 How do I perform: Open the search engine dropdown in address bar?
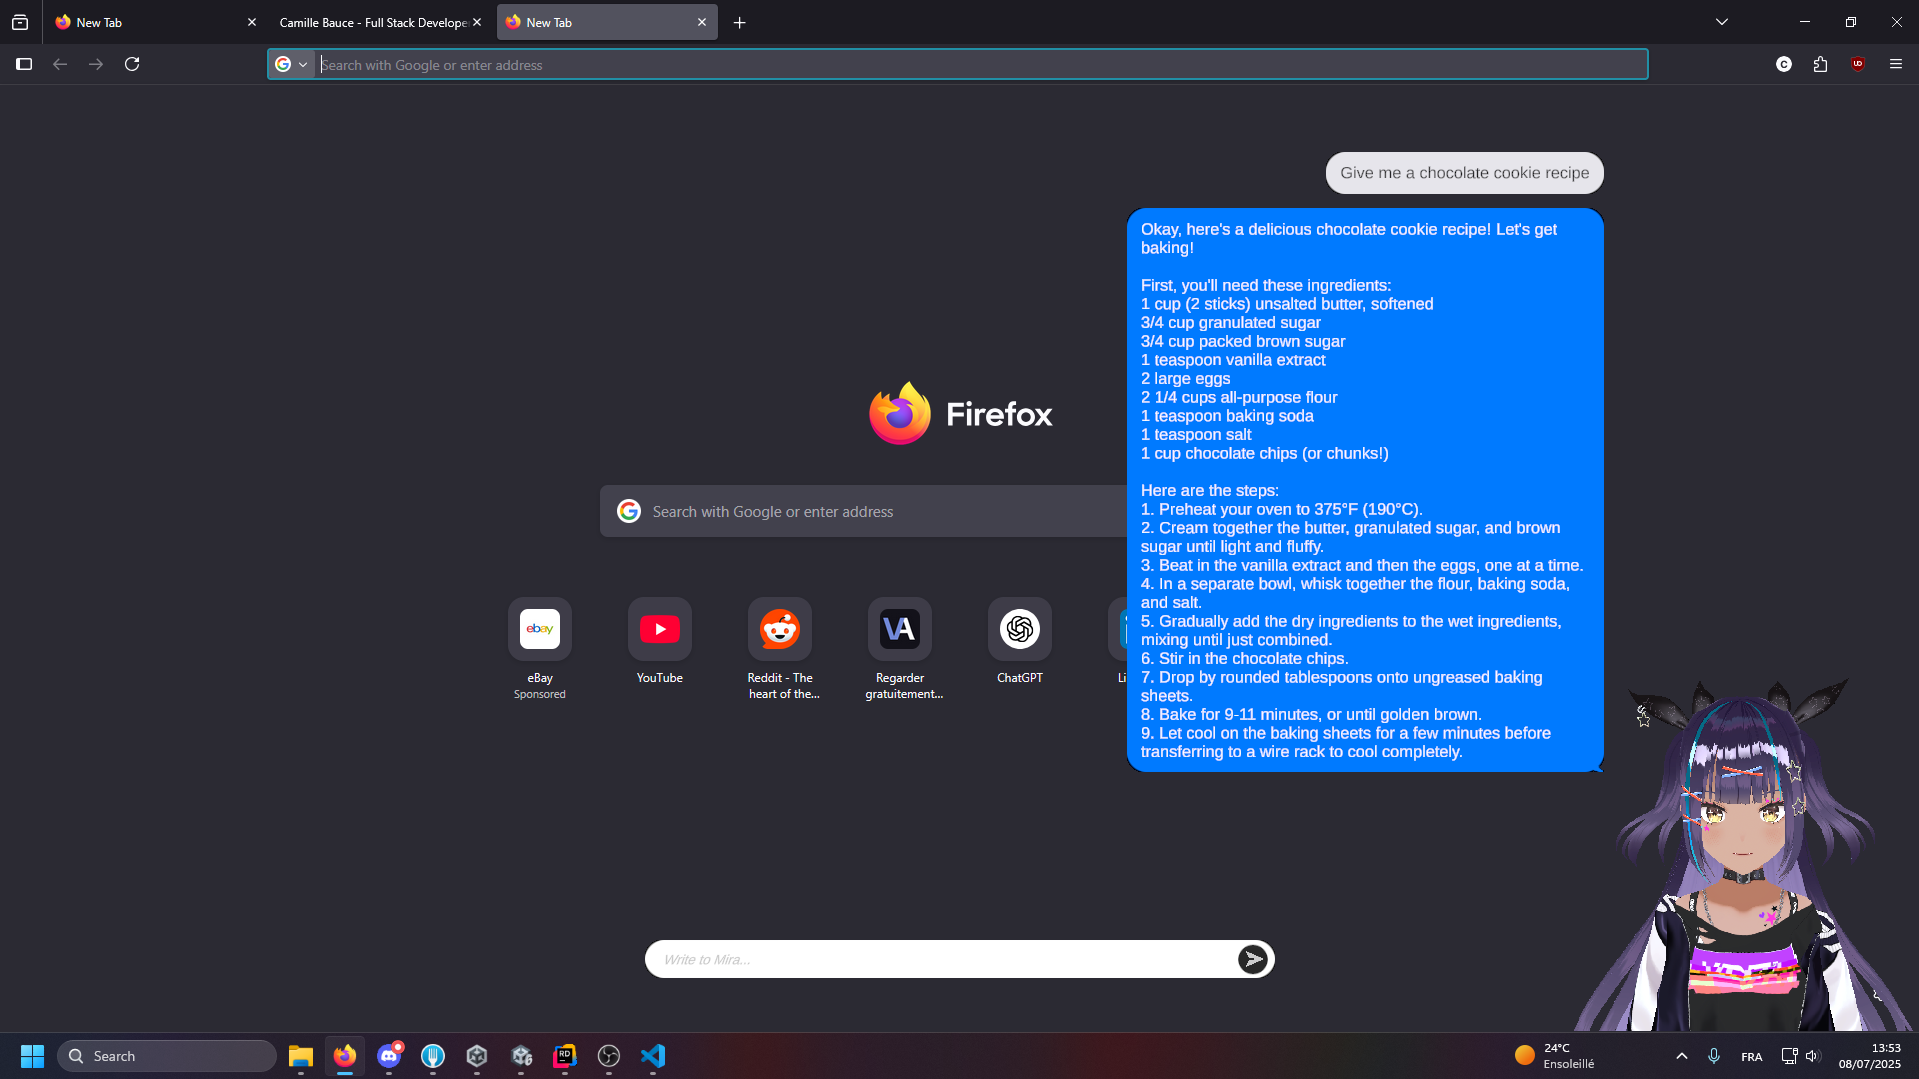click(x=293, y=63)
